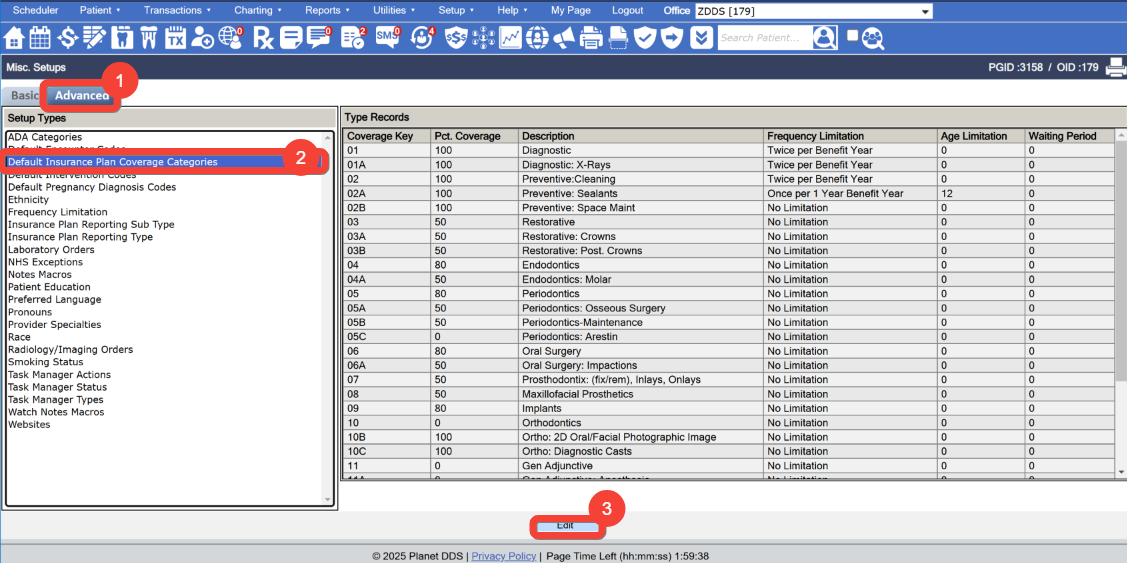This screenshot has height=563, width=1127.
Task: Toggle the checkbox beside group search
Action: (852, 35)
